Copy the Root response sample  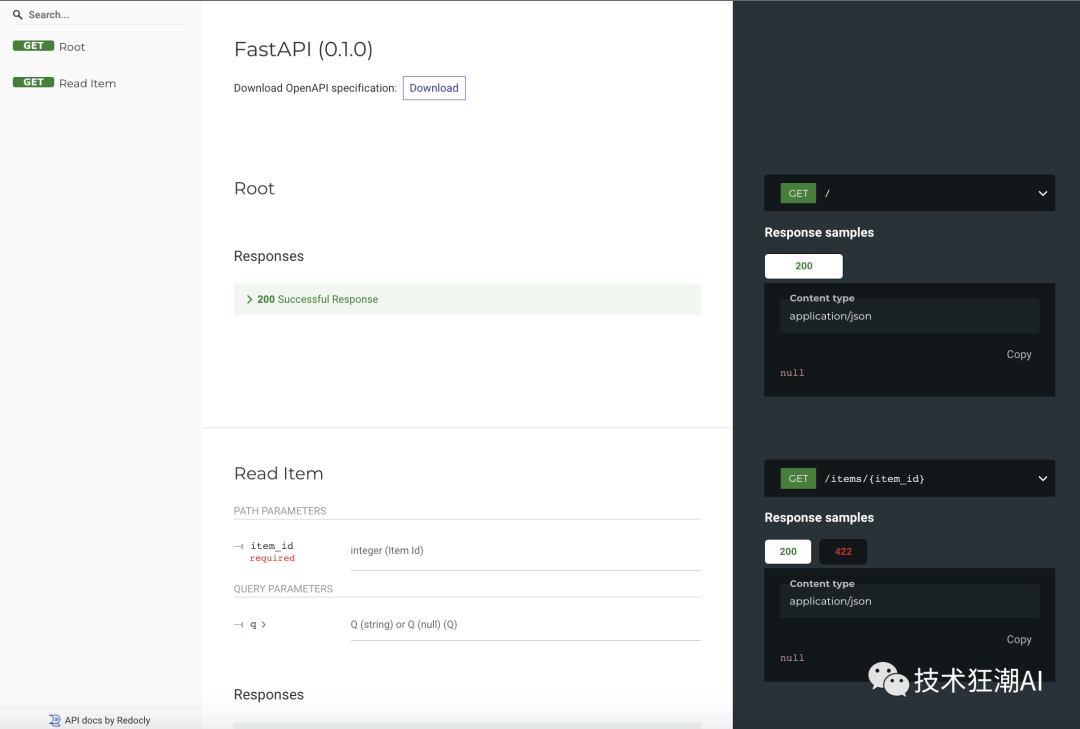point(1019,354)
